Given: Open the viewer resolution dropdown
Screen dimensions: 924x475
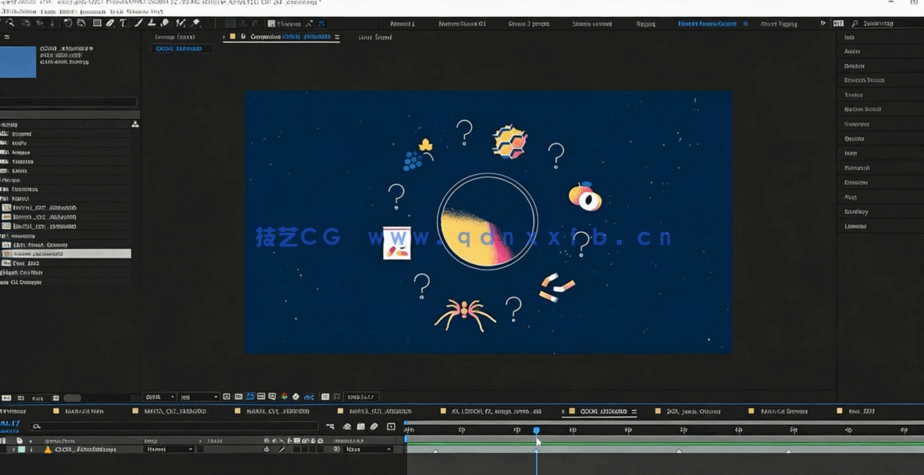Looking at the screenshot, I should [199, 397].
